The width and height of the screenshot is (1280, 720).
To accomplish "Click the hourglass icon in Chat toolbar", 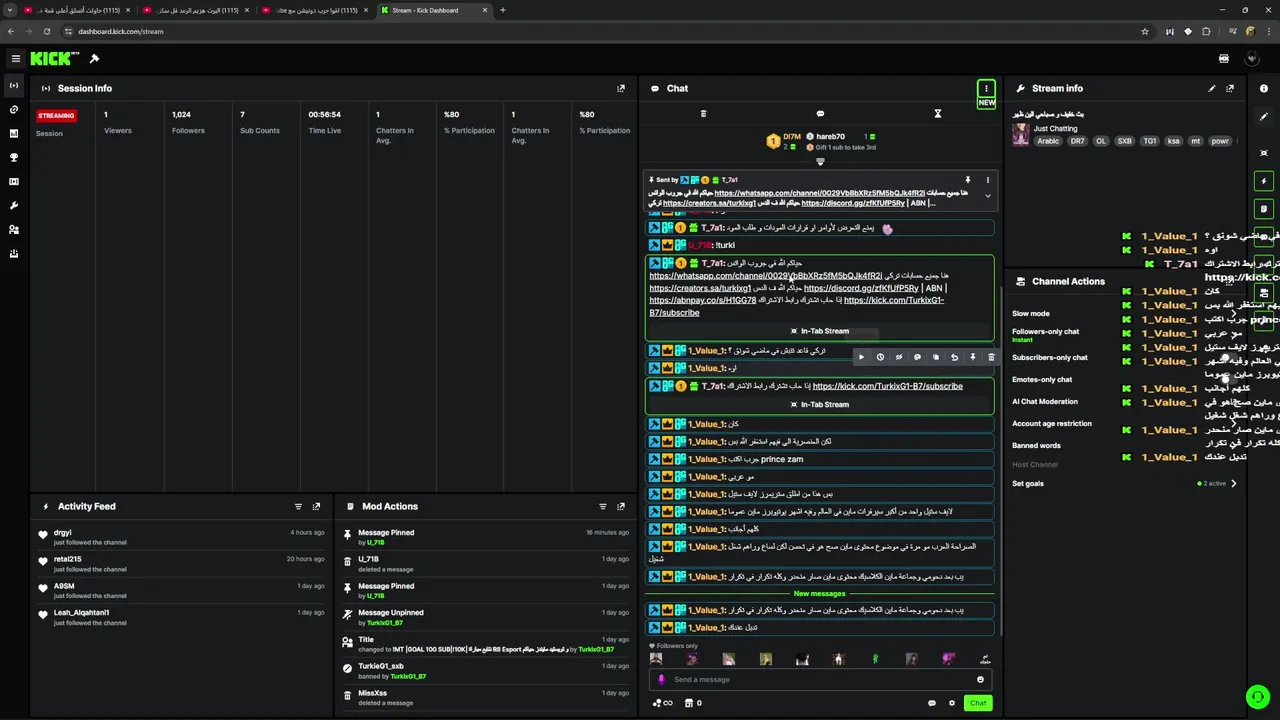I will (938, 114).
